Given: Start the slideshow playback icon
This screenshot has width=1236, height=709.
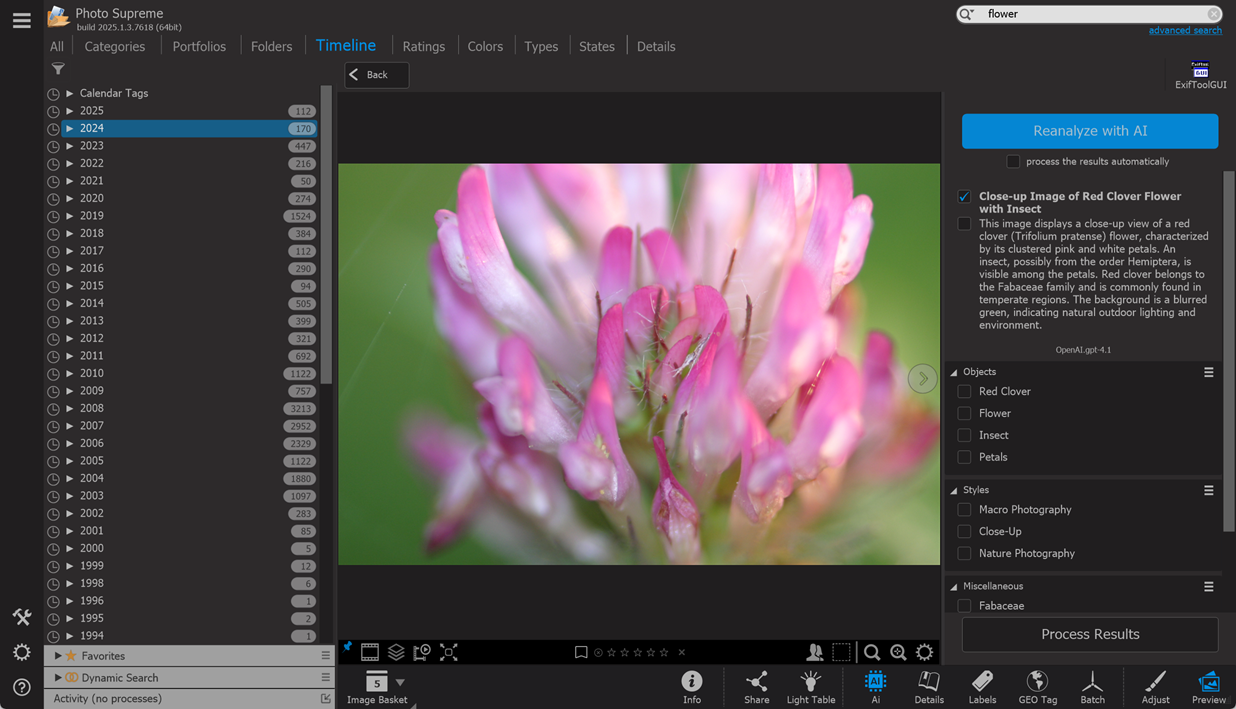Looking at the screenshot, I should [x=422, y=652].
